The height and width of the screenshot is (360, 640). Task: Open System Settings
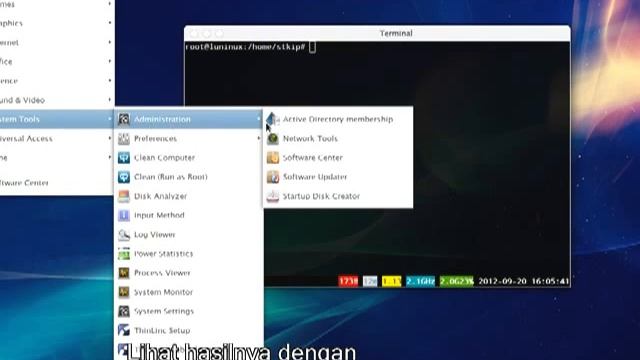[189, 311]
